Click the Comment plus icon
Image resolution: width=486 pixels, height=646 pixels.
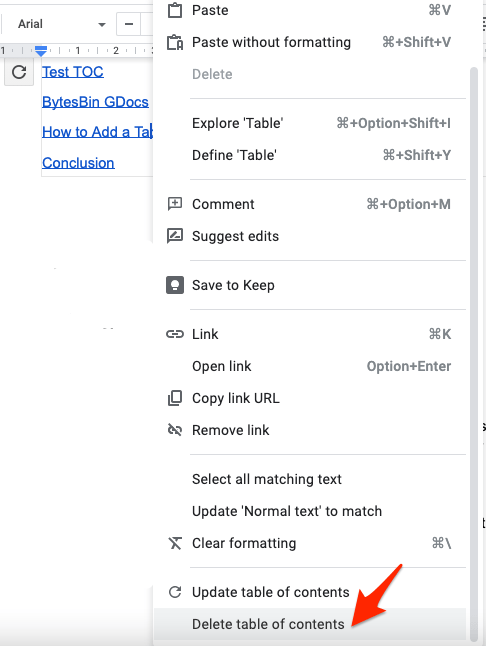pos(175,204)
